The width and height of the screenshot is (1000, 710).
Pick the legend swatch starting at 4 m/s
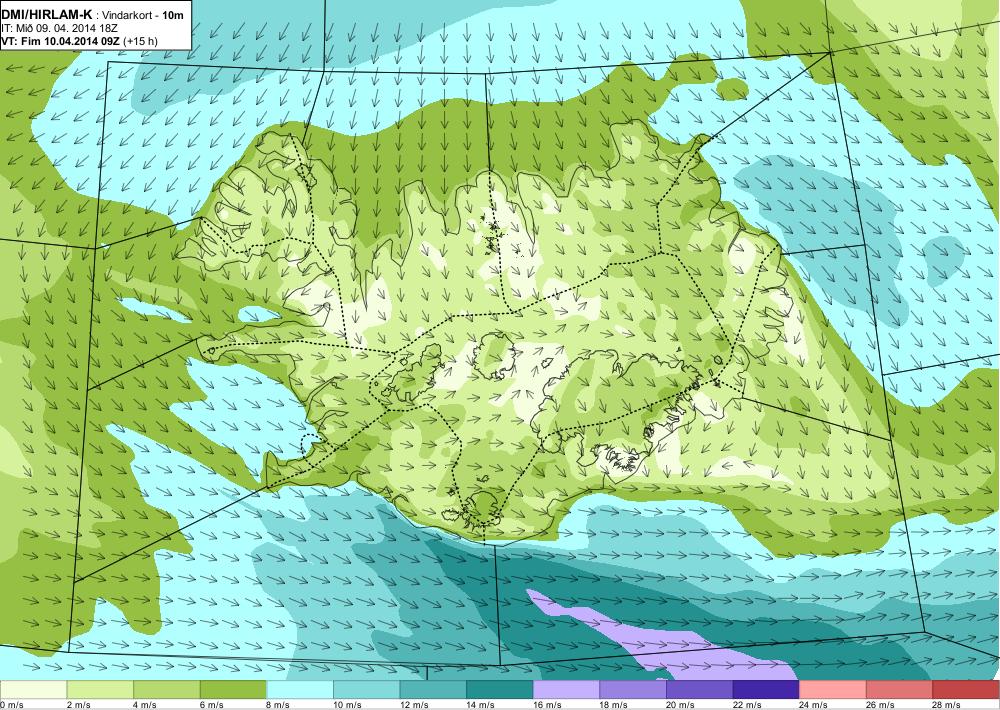pos(166,690)
